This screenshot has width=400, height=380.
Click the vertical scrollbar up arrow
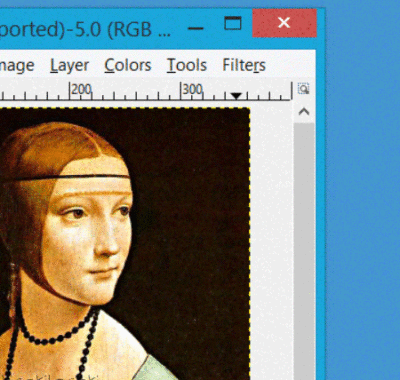click(304, 112)
